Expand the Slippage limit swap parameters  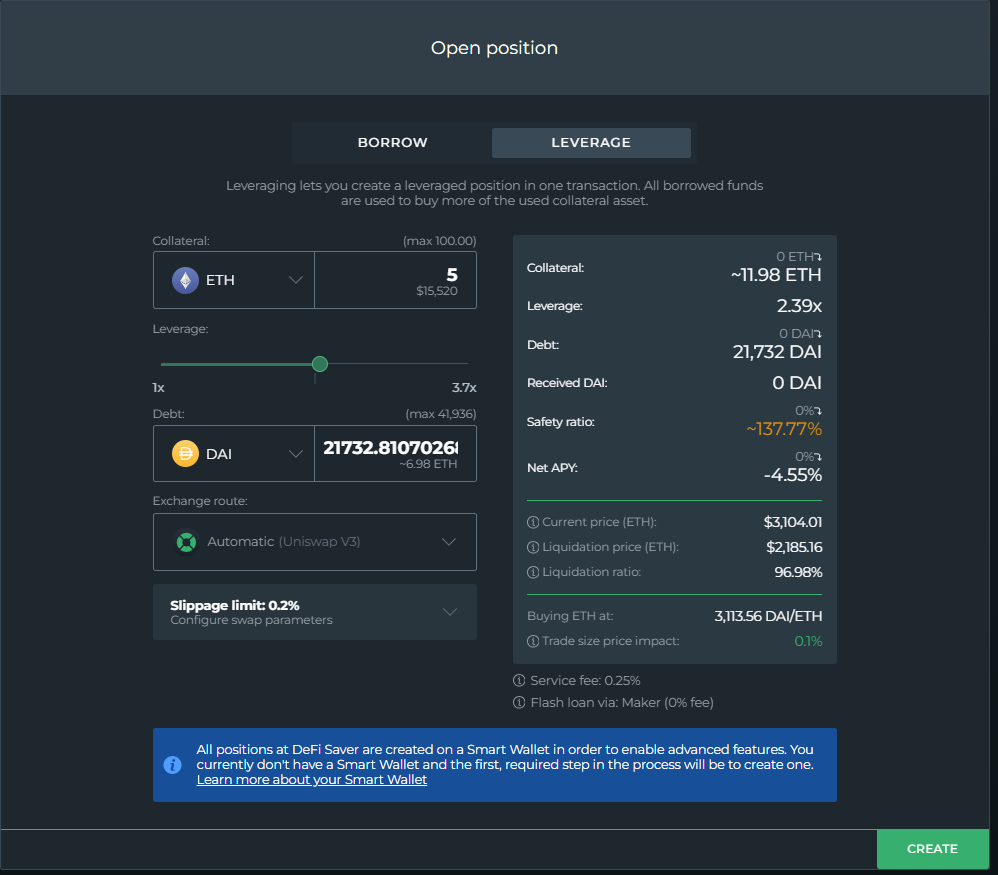(x=449, y=612)
